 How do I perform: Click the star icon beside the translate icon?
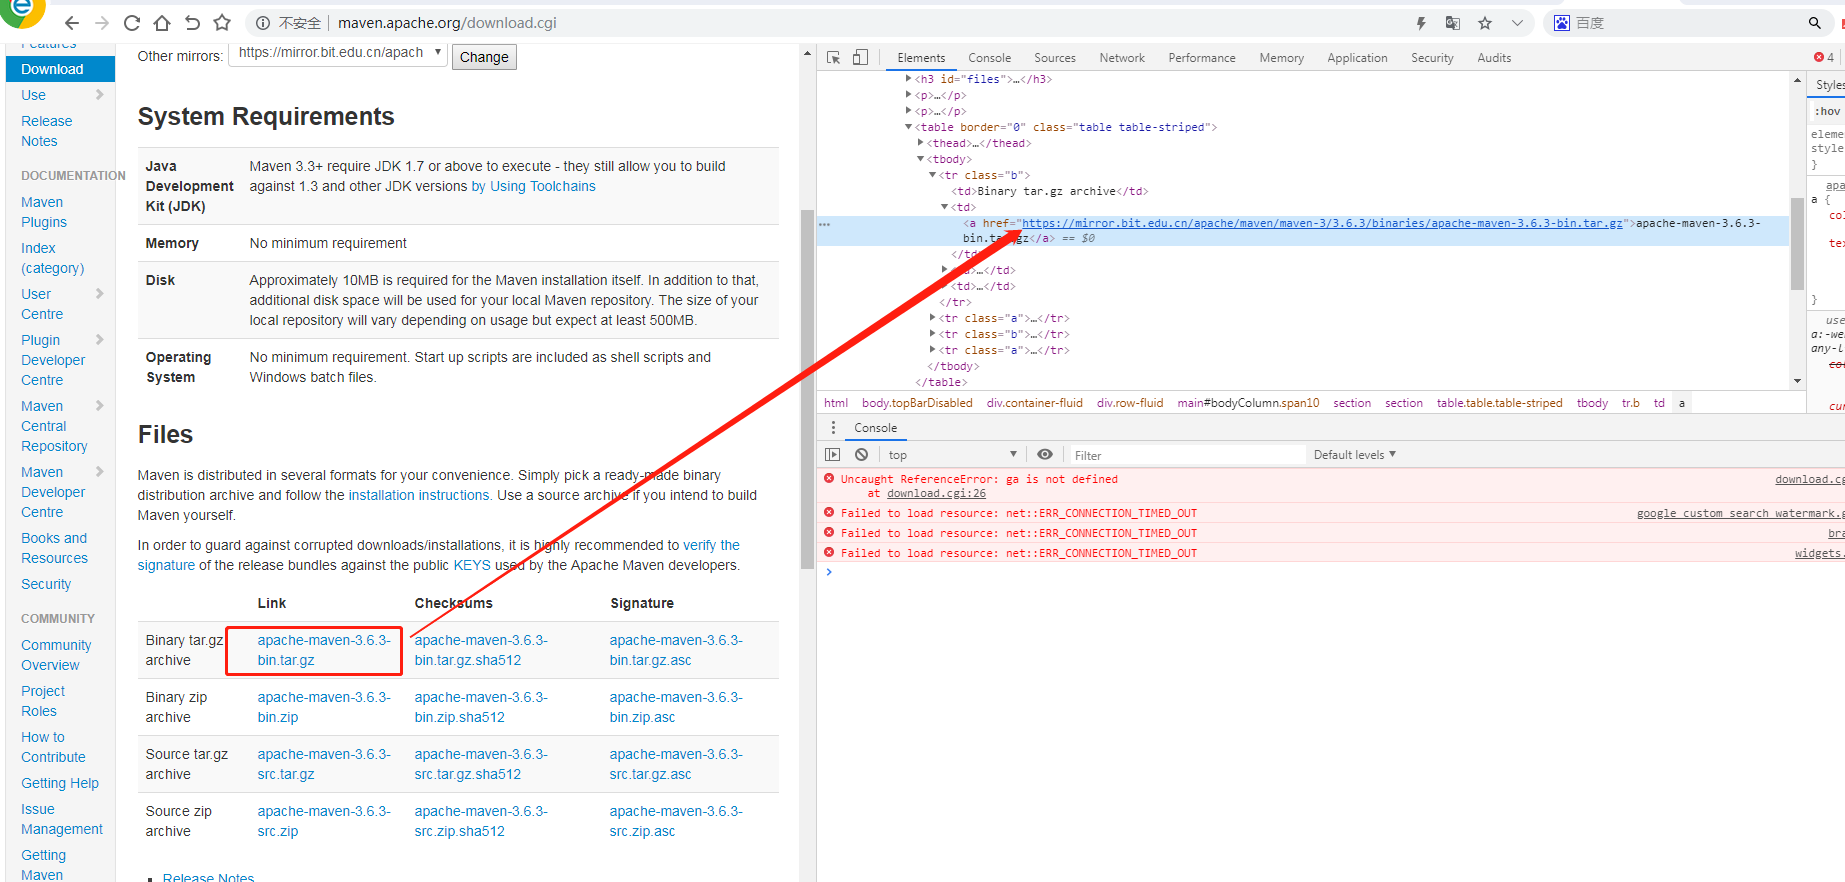1485,23
